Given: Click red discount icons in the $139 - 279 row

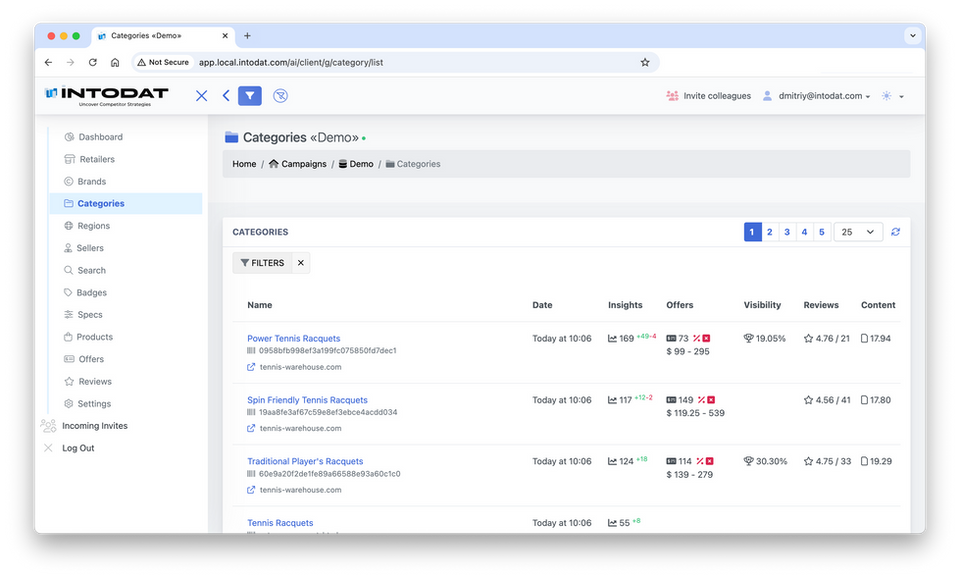Looking at the screenshot, I should tap(705, 462).
